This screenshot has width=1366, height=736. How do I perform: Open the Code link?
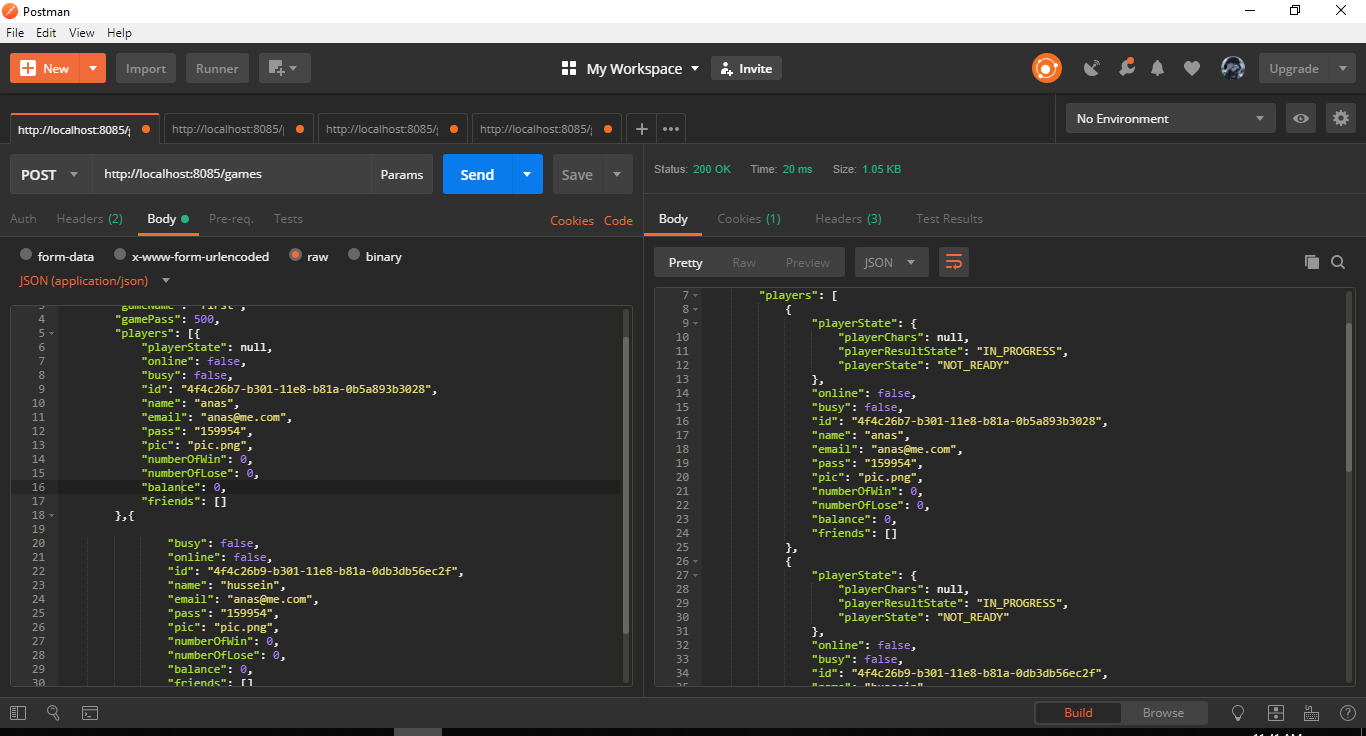pyautogui.click(x=618, y=220)
